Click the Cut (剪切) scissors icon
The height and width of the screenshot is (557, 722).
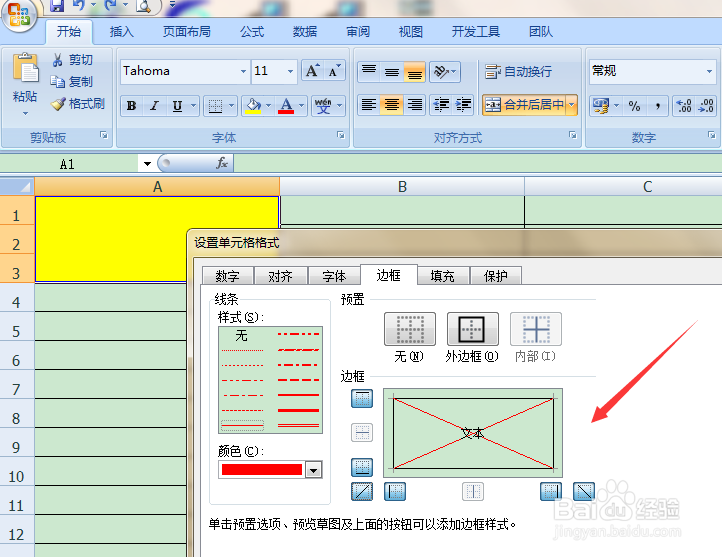click(58, 60)
